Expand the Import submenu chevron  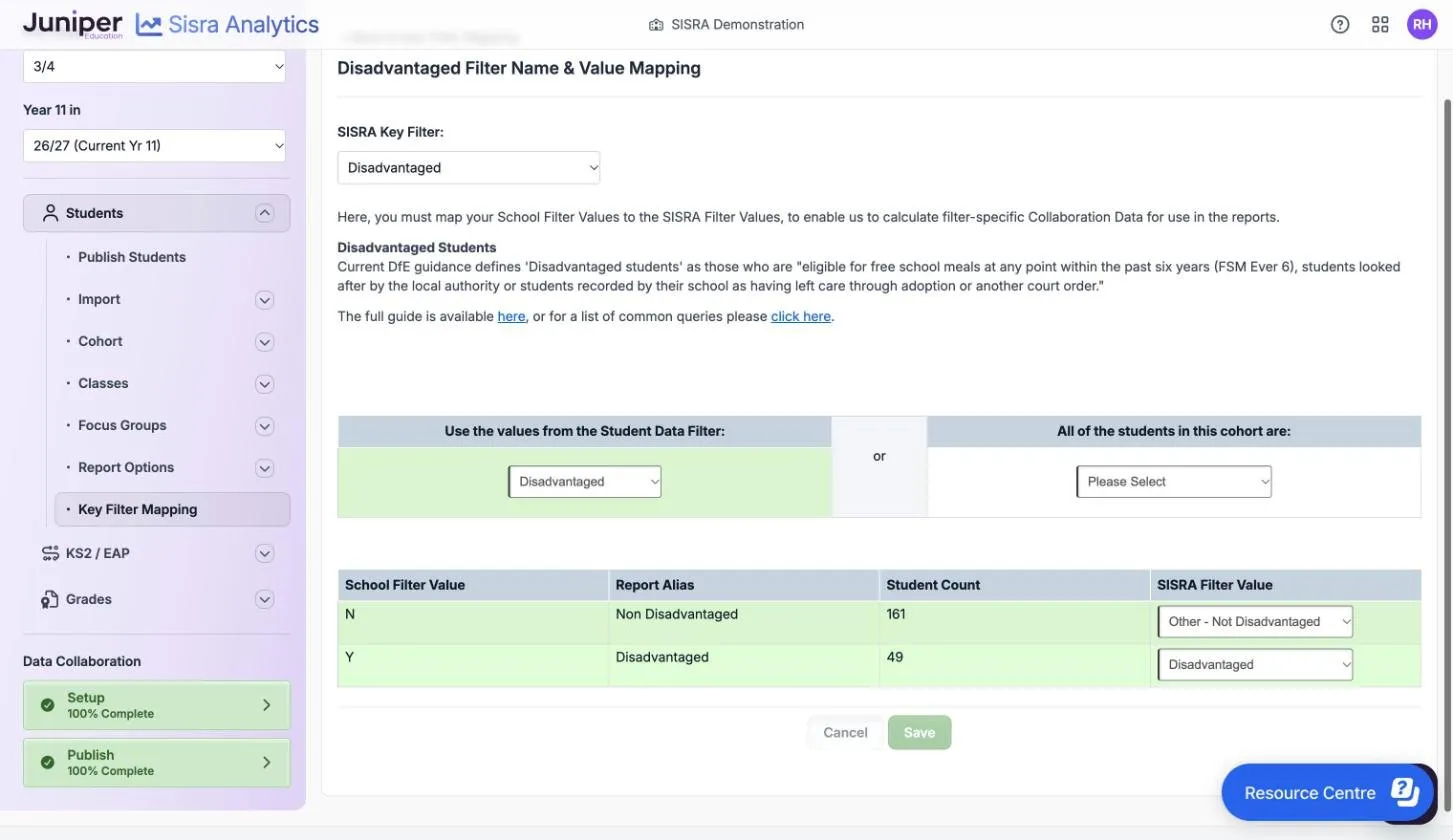tap(264, 299)
